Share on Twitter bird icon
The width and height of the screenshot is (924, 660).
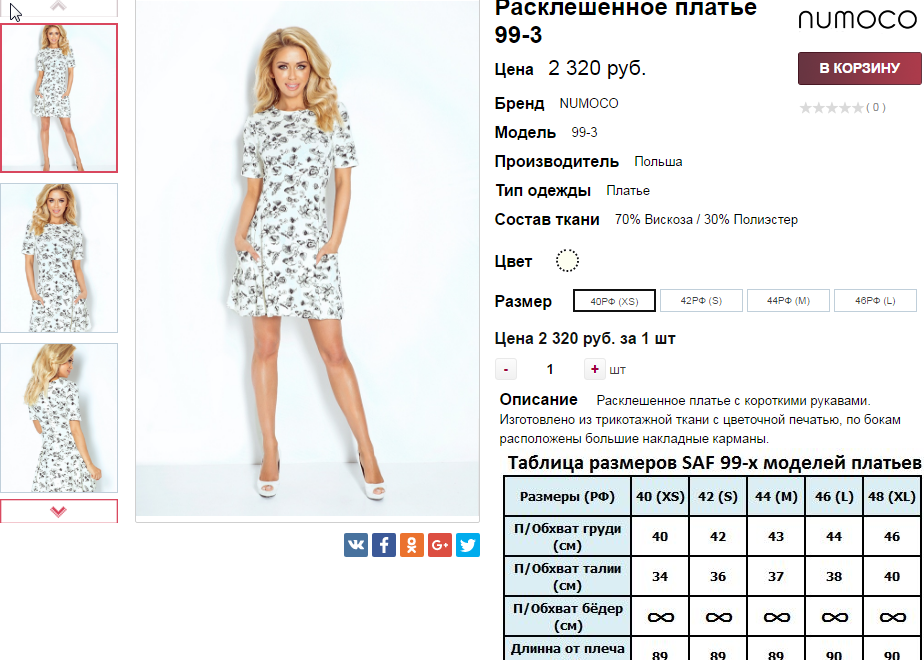point(468,544)
